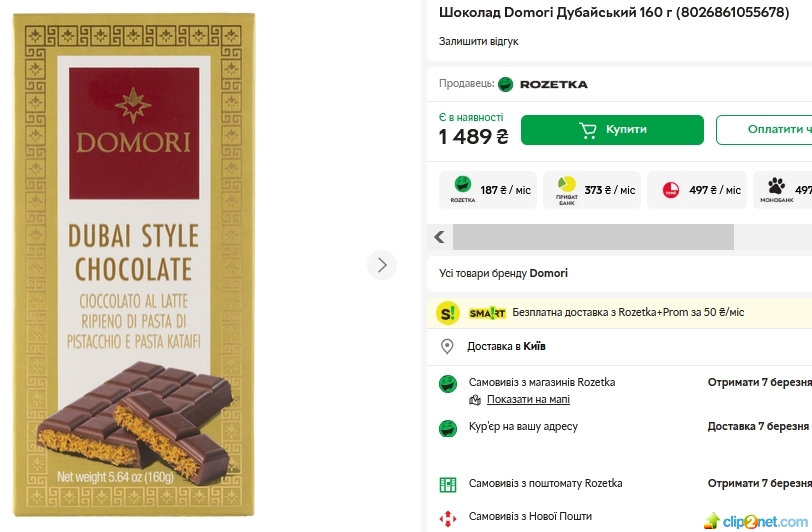Click the delivery location pin icon
Viewport: 812px width, 532px height.
point(448,347)
